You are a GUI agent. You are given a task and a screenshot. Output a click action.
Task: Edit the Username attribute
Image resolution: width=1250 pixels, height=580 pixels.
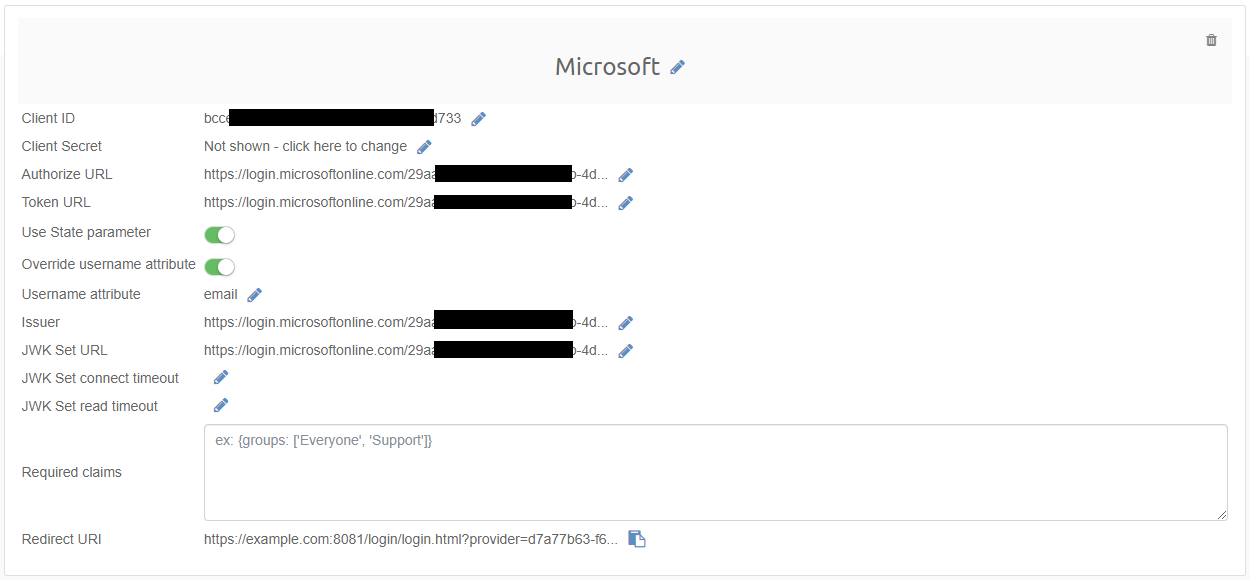(253, 294)
